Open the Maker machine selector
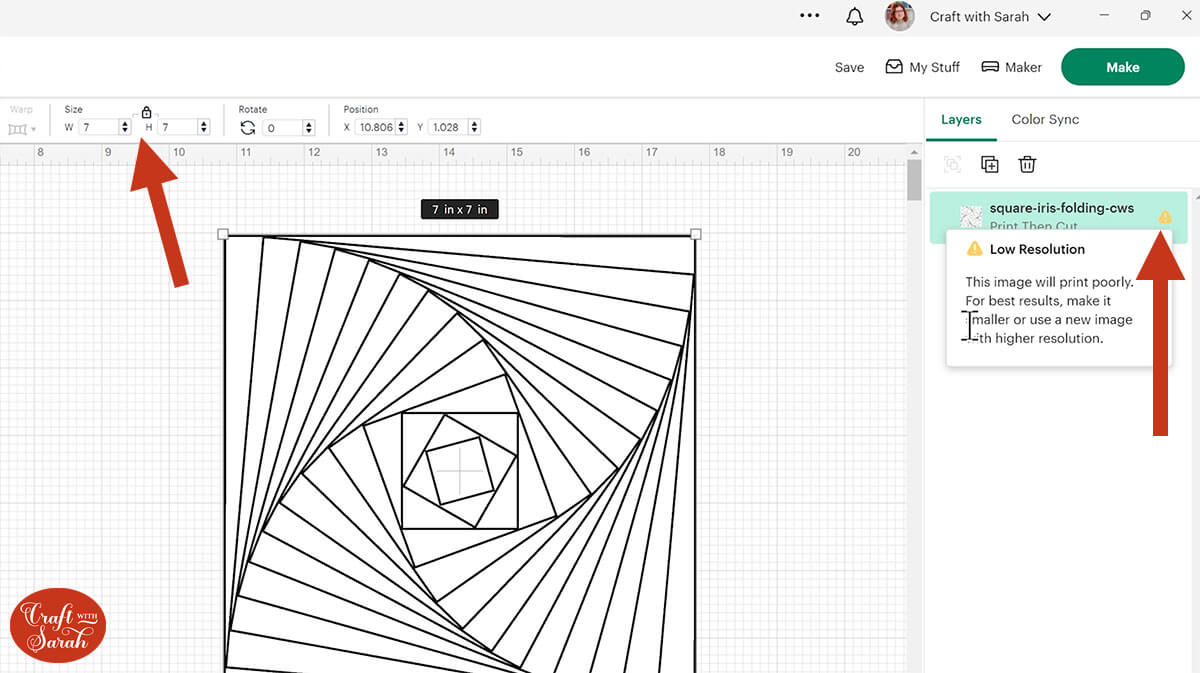 click(1011, 67)
